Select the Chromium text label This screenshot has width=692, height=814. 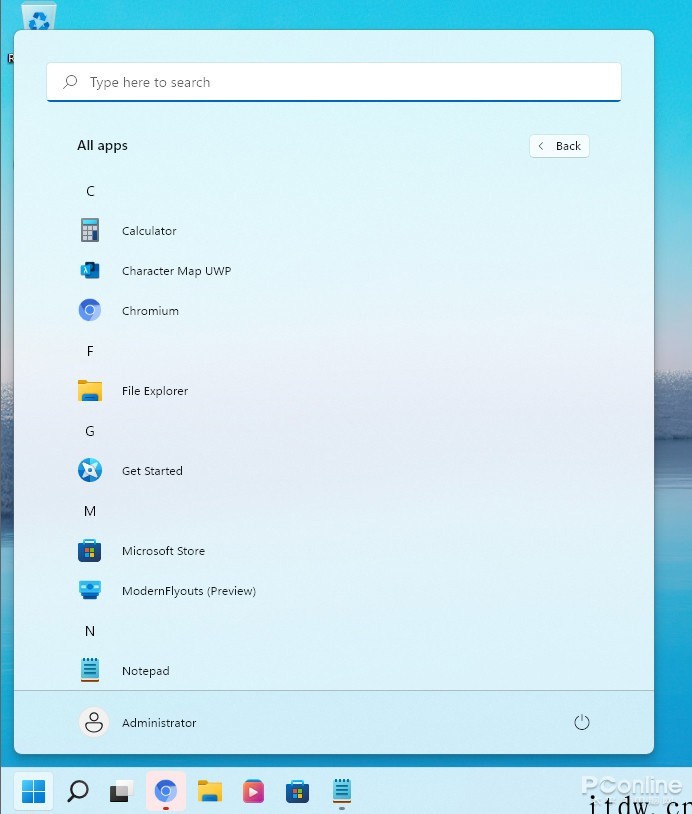pyautogui.click(x=150, y=310)
